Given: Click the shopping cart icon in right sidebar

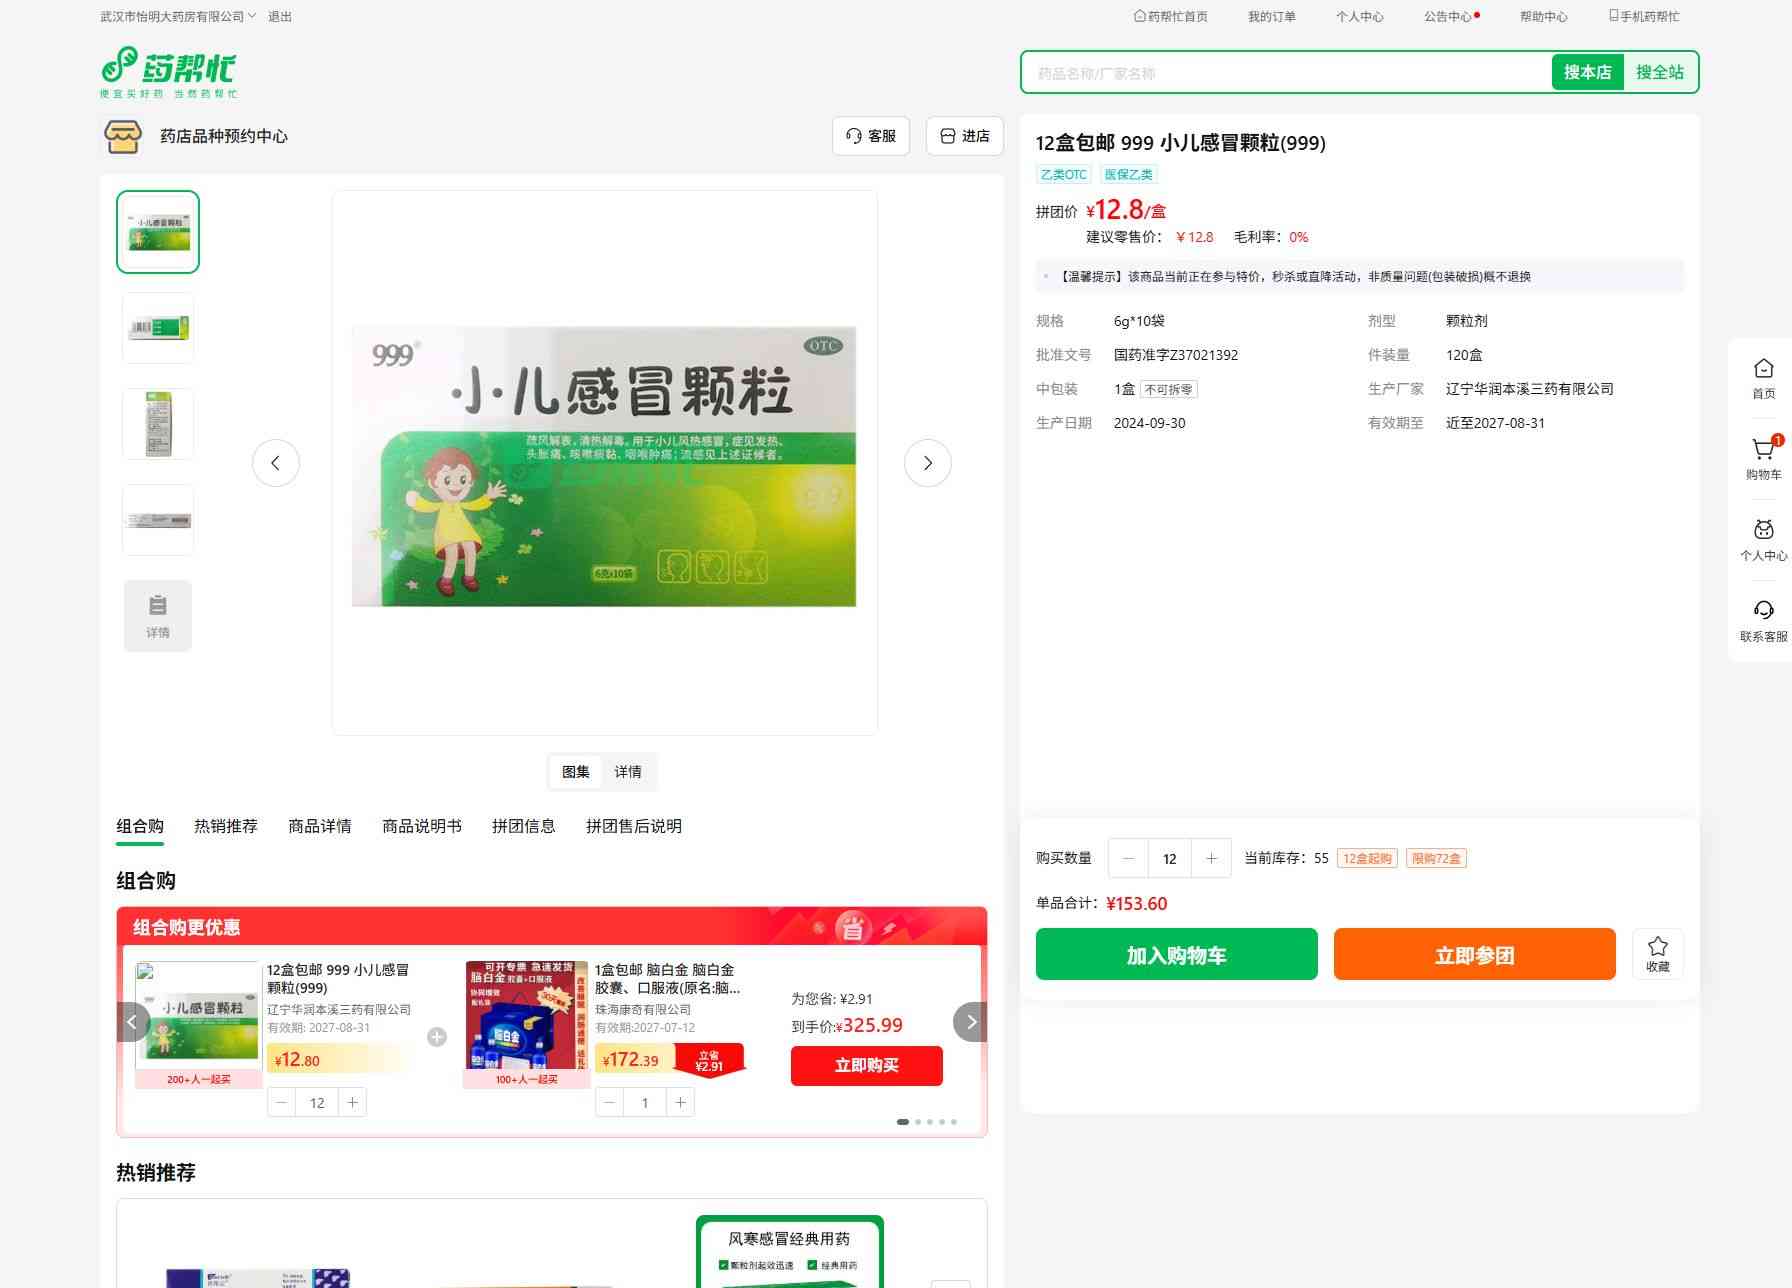Looking at the screenshot, I should (x=1763, y=451).
